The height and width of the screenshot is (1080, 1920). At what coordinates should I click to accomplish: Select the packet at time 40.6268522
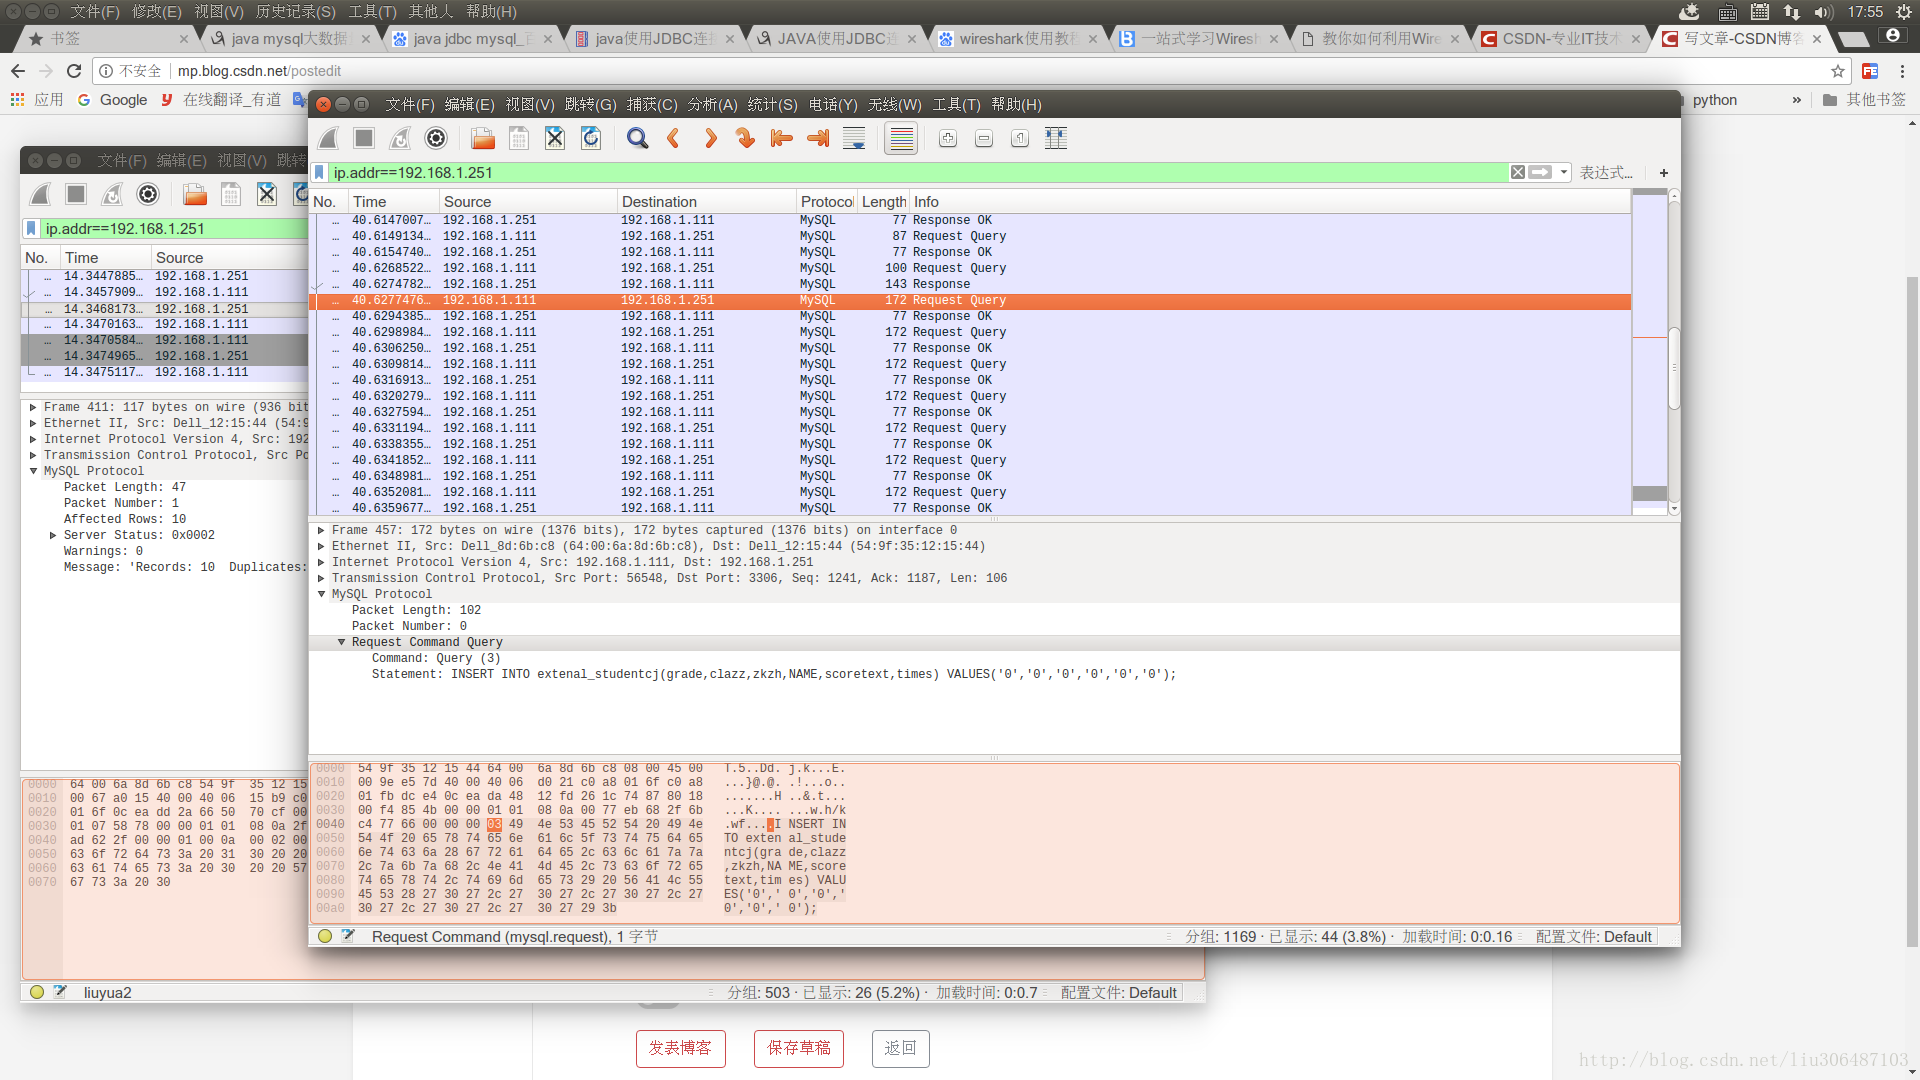tap(970, 269)
